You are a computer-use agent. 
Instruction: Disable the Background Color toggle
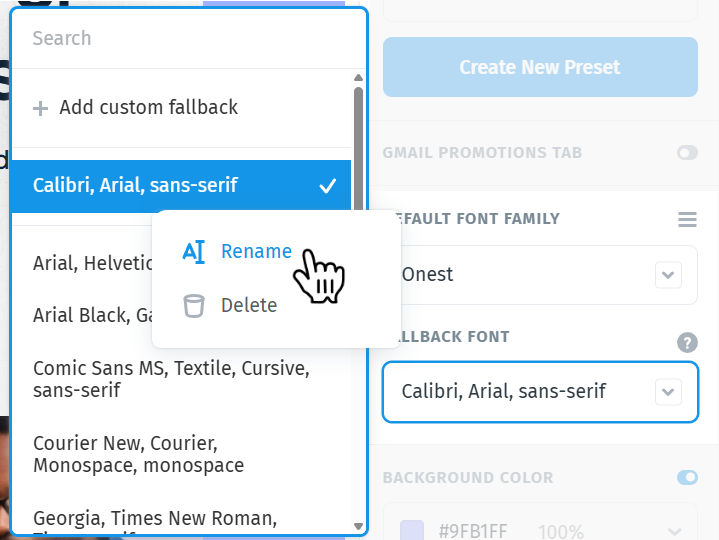(x=687, y=477)
